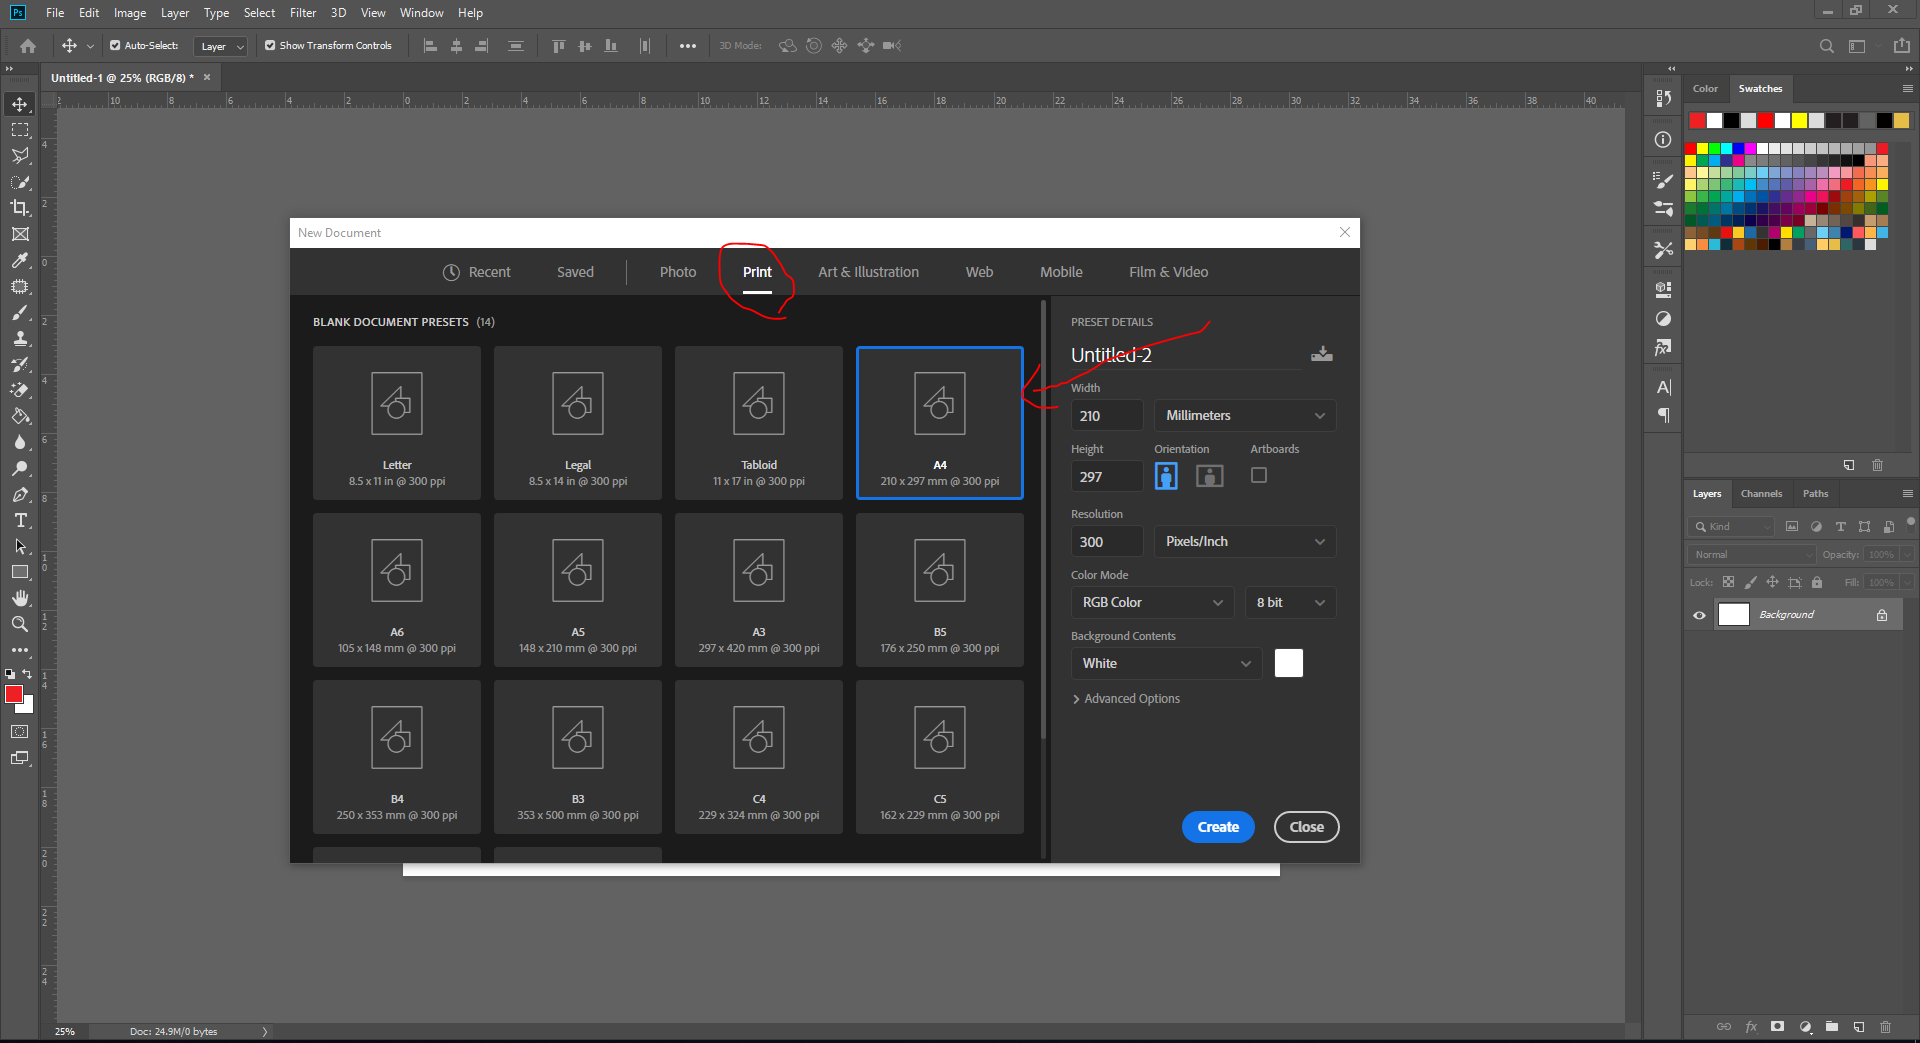Choose portrait orientation
1920x1043 pixels.
point(1166,476)
